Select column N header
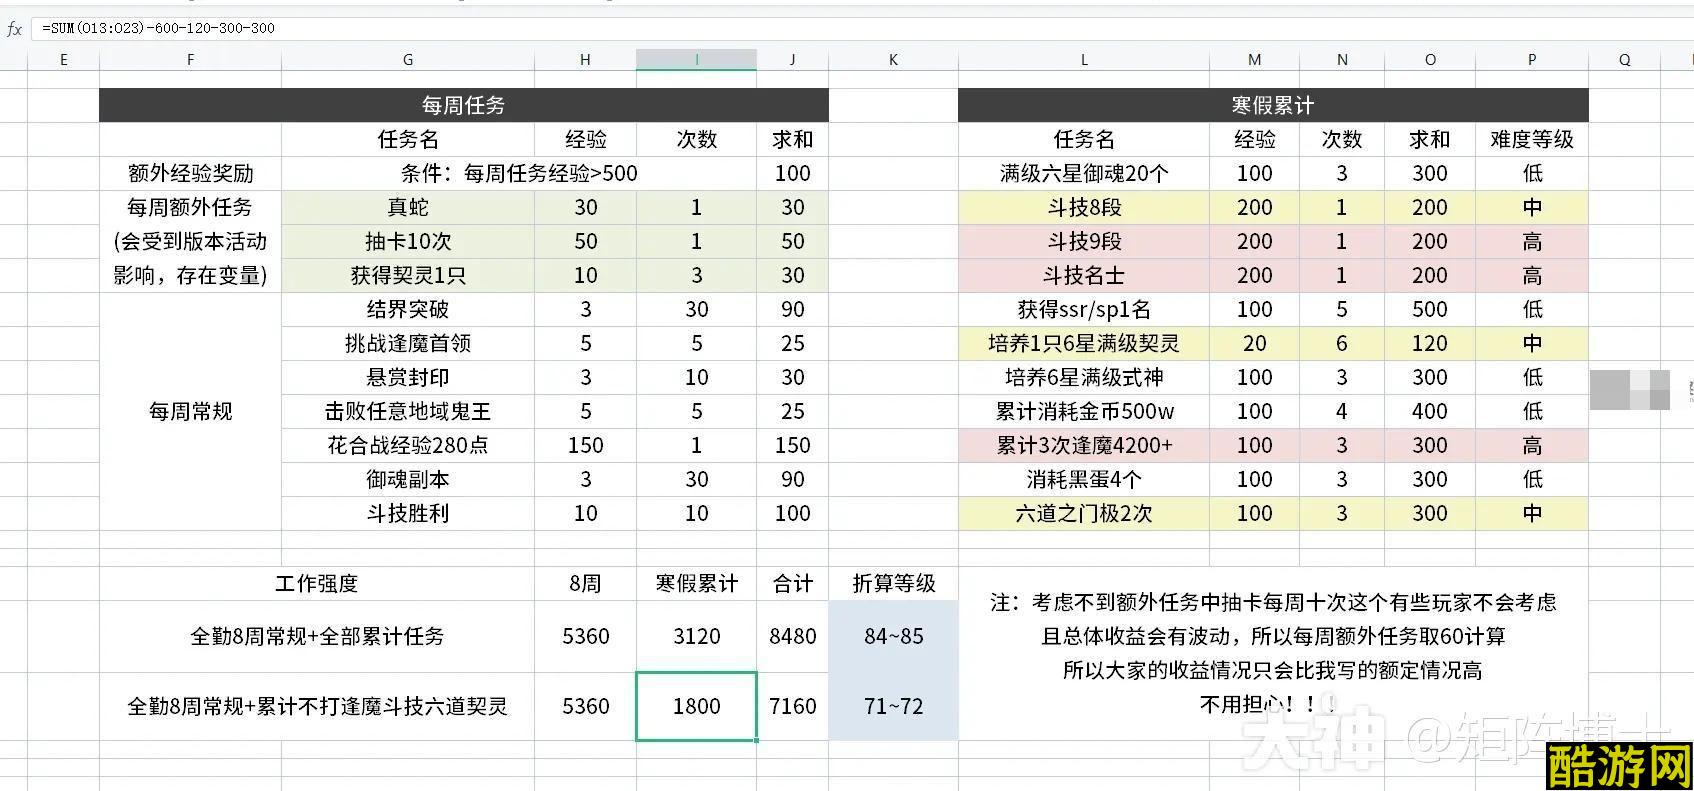 tap(1342, 60)
